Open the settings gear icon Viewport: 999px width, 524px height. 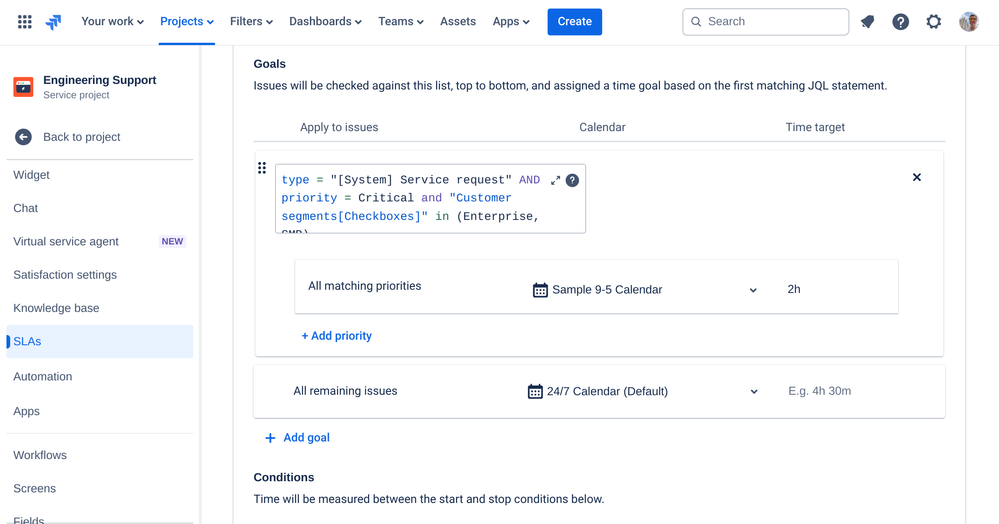click(x=934, y=22)
